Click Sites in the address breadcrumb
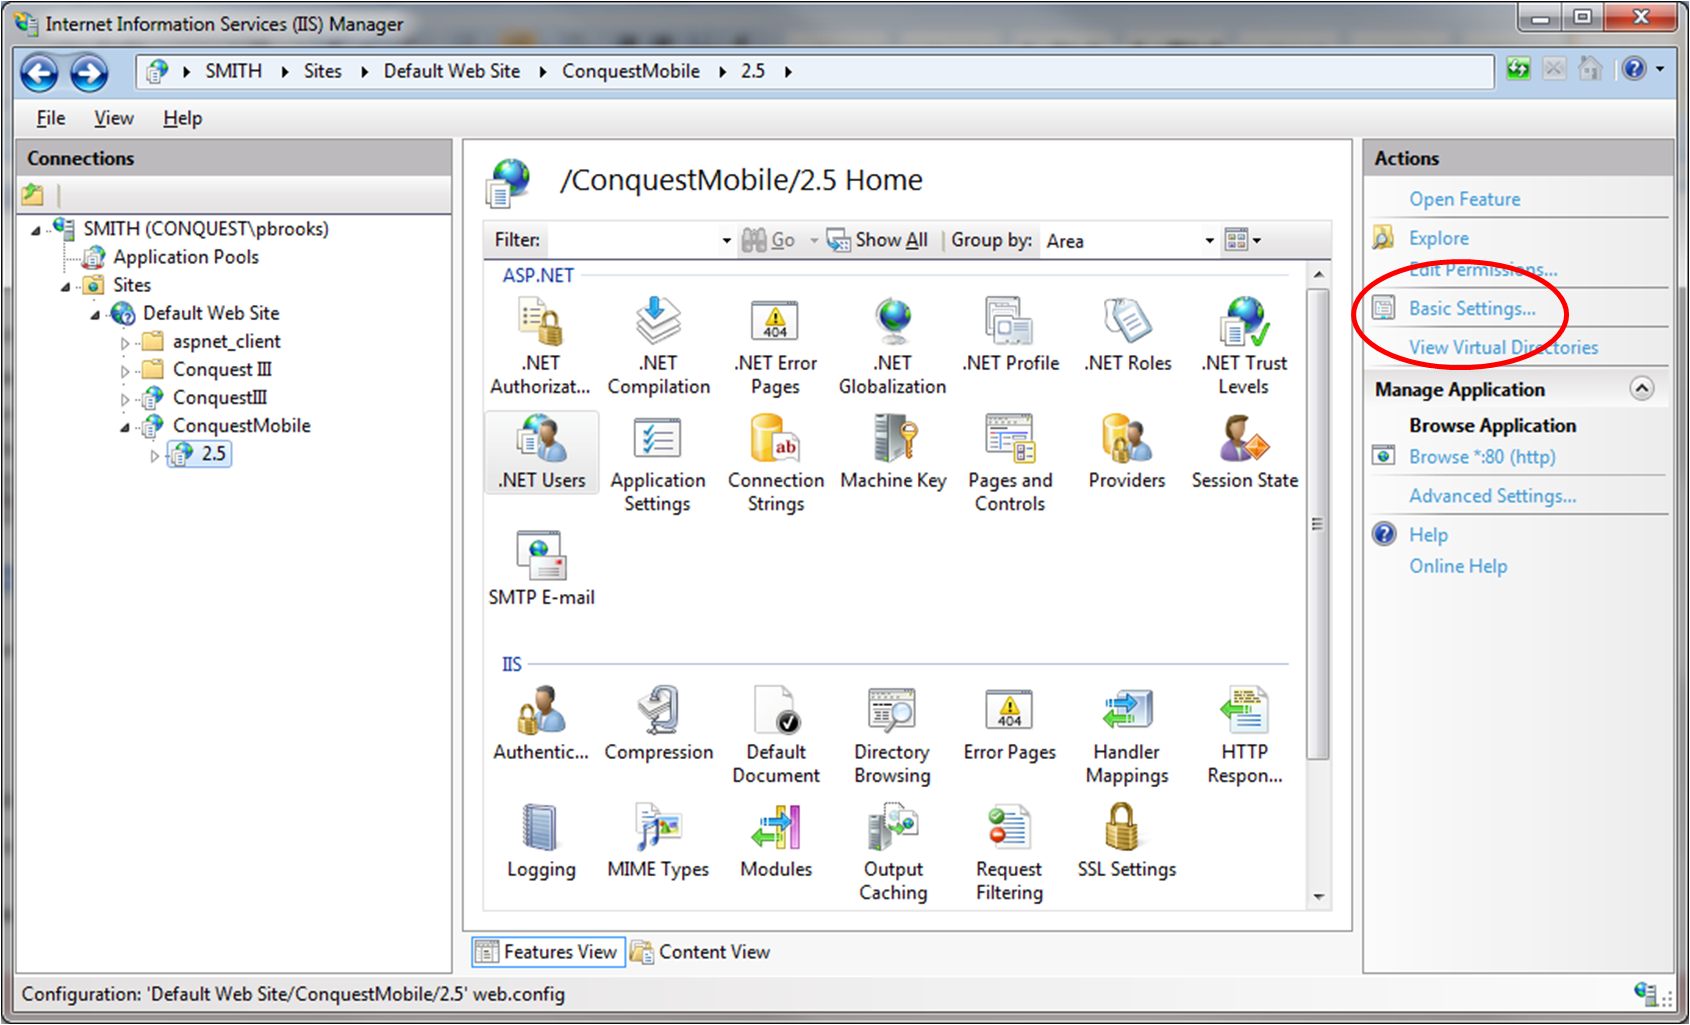The height and width of the screenshot is (1025, 1690). click(x=323, y=71)
